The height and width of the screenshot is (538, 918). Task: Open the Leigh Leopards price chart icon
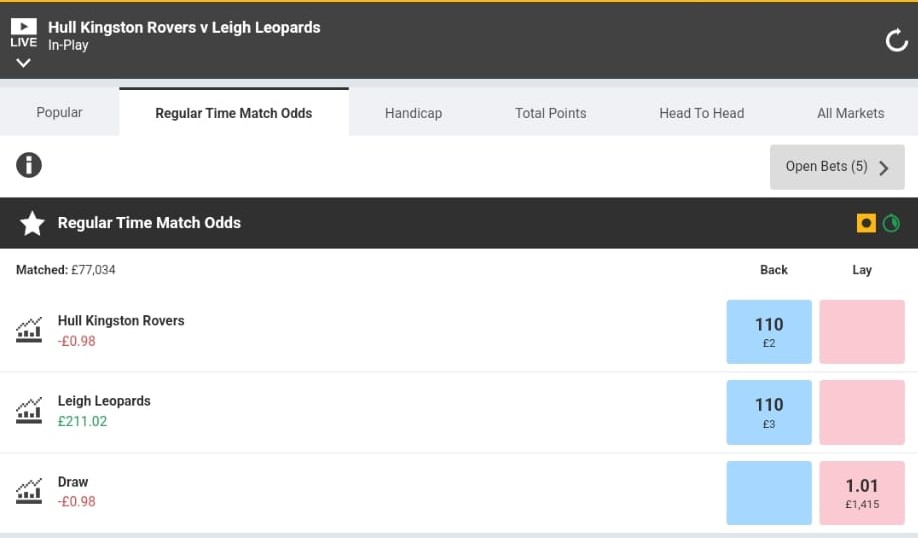(x=29, y=410)
